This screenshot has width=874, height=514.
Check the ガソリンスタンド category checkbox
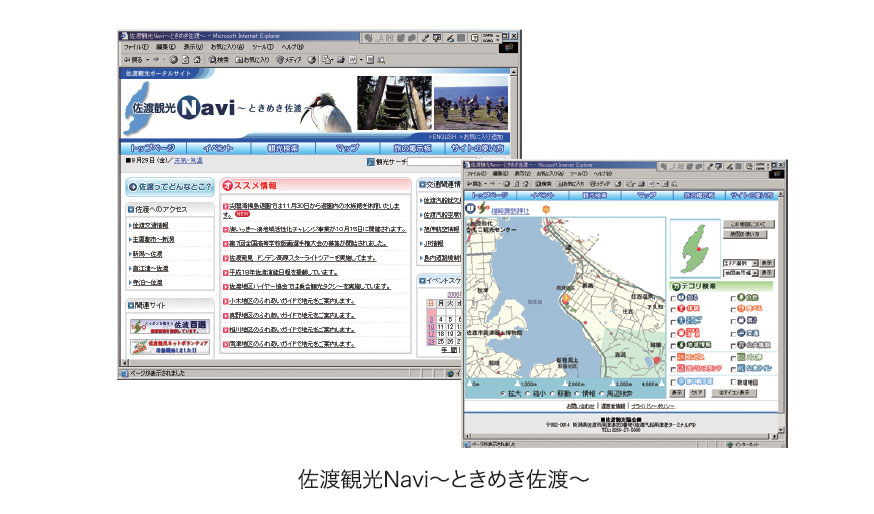click(673, 370)
